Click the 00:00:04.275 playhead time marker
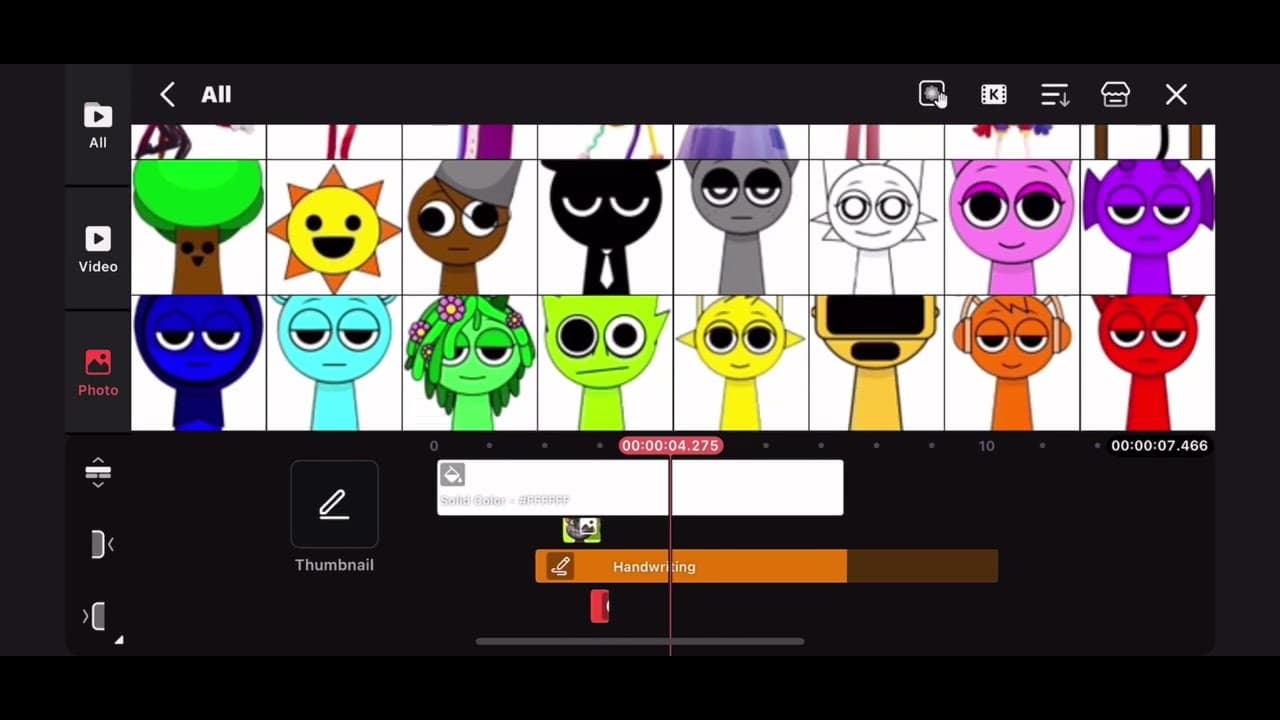 point(670,446)
